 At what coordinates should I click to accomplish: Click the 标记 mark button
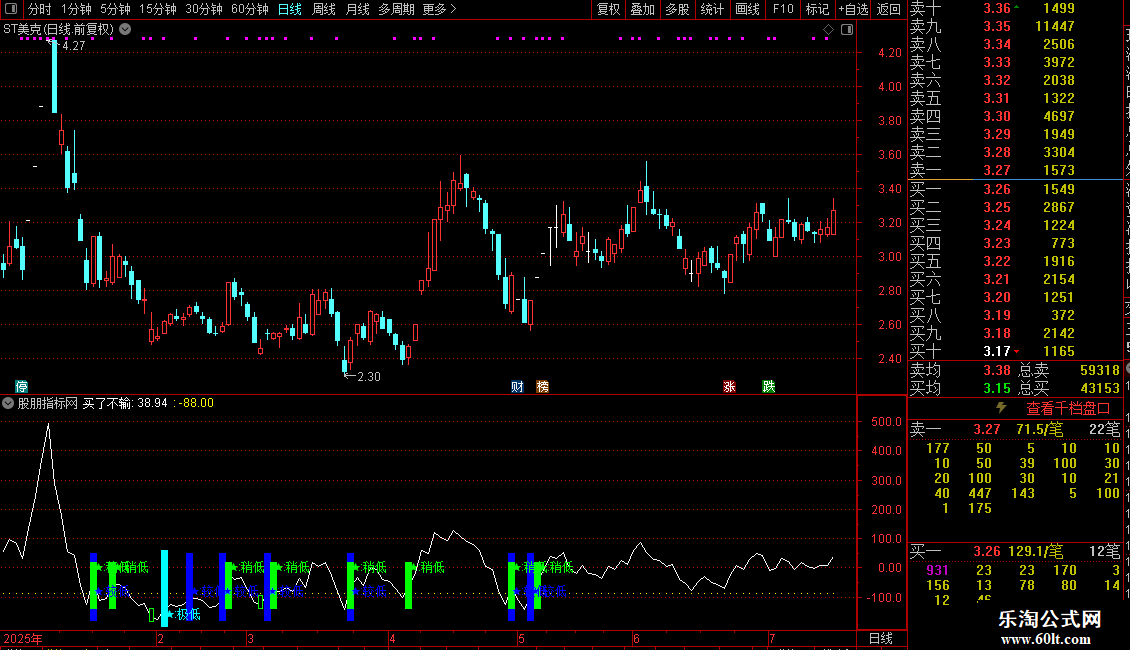coord(817,9)
